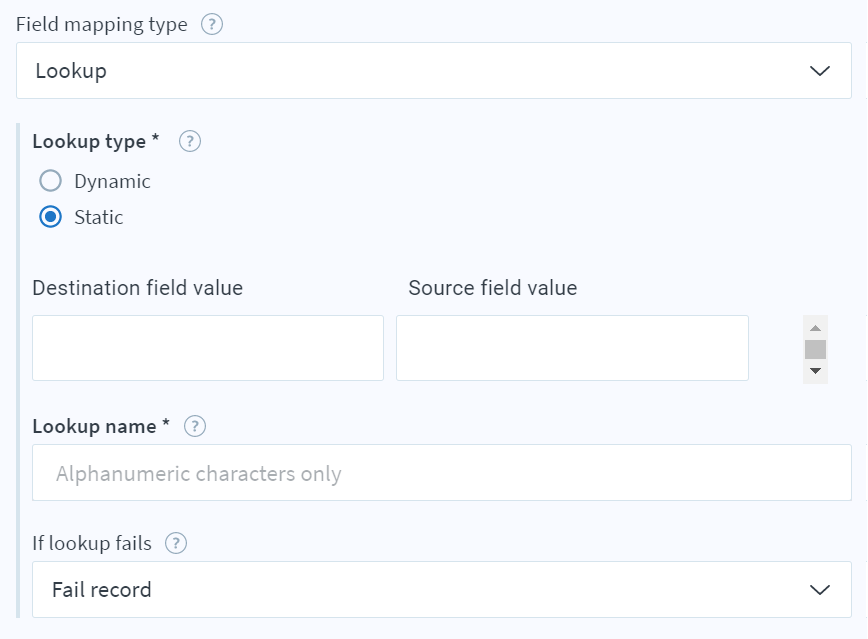Viewport: 868px width, 639px height.
Task: Click the If lookup fails dropdown chevron
Action: tap(820, 590)
